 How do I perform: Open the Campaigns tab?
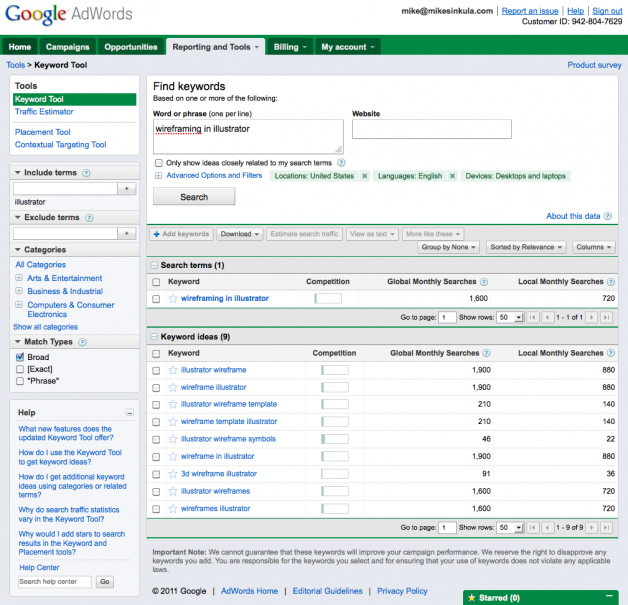pyautogui.click(x=67, y=47)
